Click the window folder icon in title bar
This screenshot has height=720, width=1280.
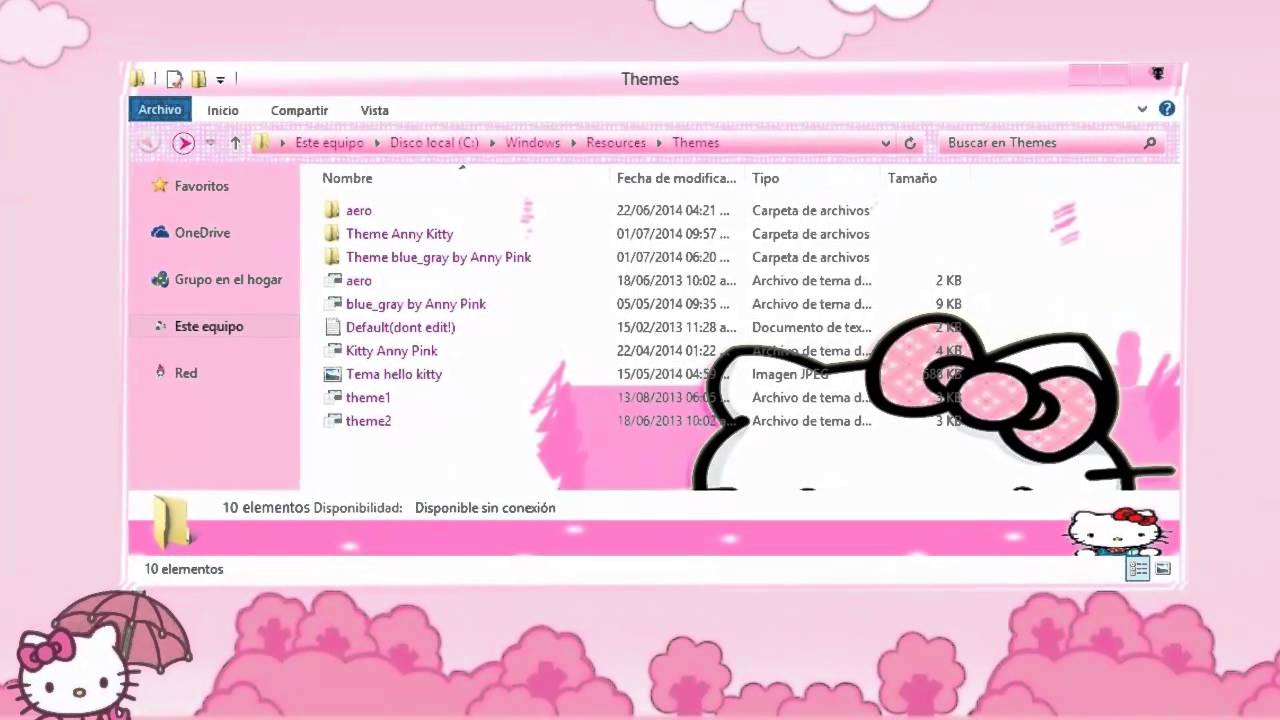tap(138, 79)
